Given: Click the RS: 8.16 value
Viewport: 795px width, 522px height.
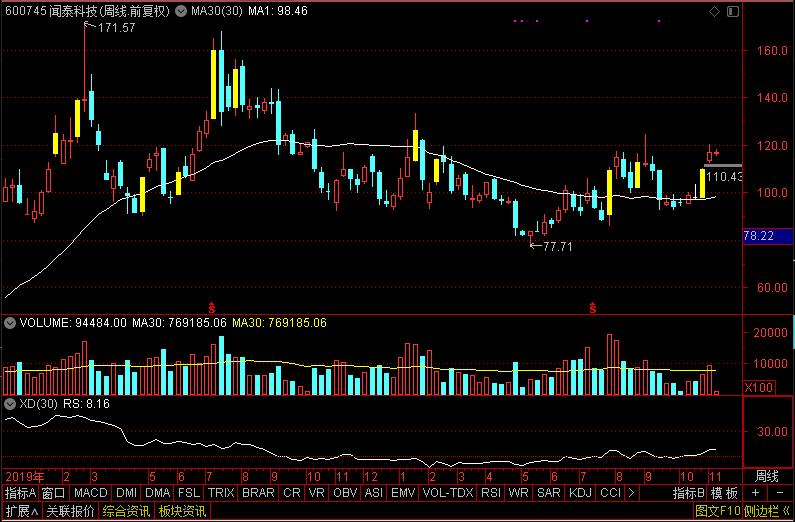Looking at the screenshot, I should (x=86, y=404).
